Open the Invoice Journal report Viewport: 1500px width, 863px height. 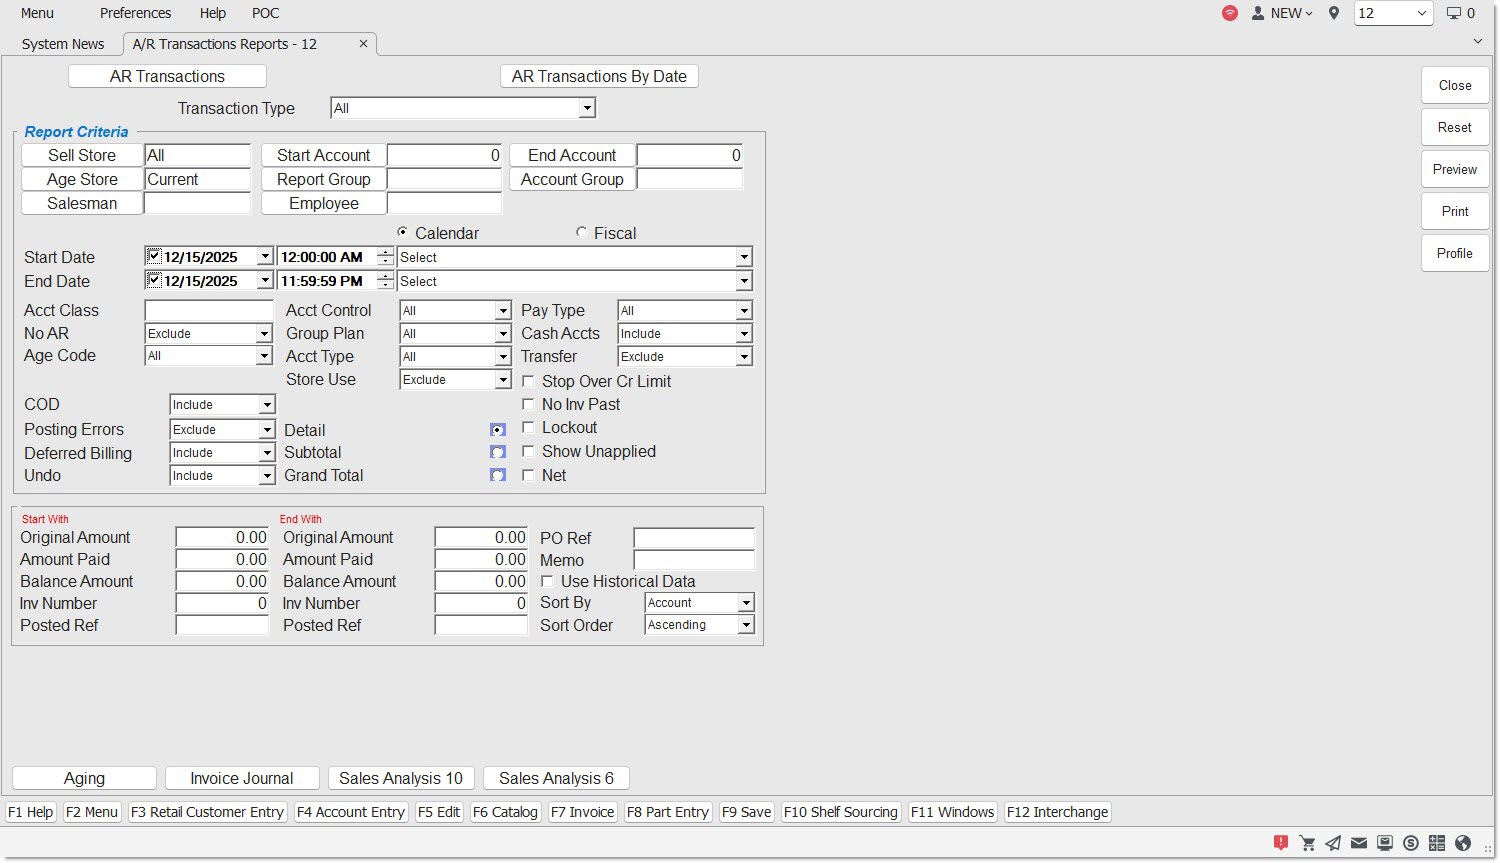[x=241, y=778]
